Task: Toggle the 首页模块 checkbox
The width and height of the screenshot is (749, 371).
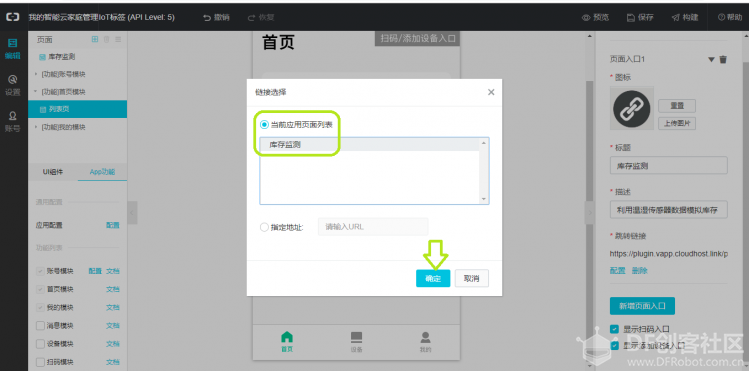Action: pyautogui.click(x=41, y=289)
